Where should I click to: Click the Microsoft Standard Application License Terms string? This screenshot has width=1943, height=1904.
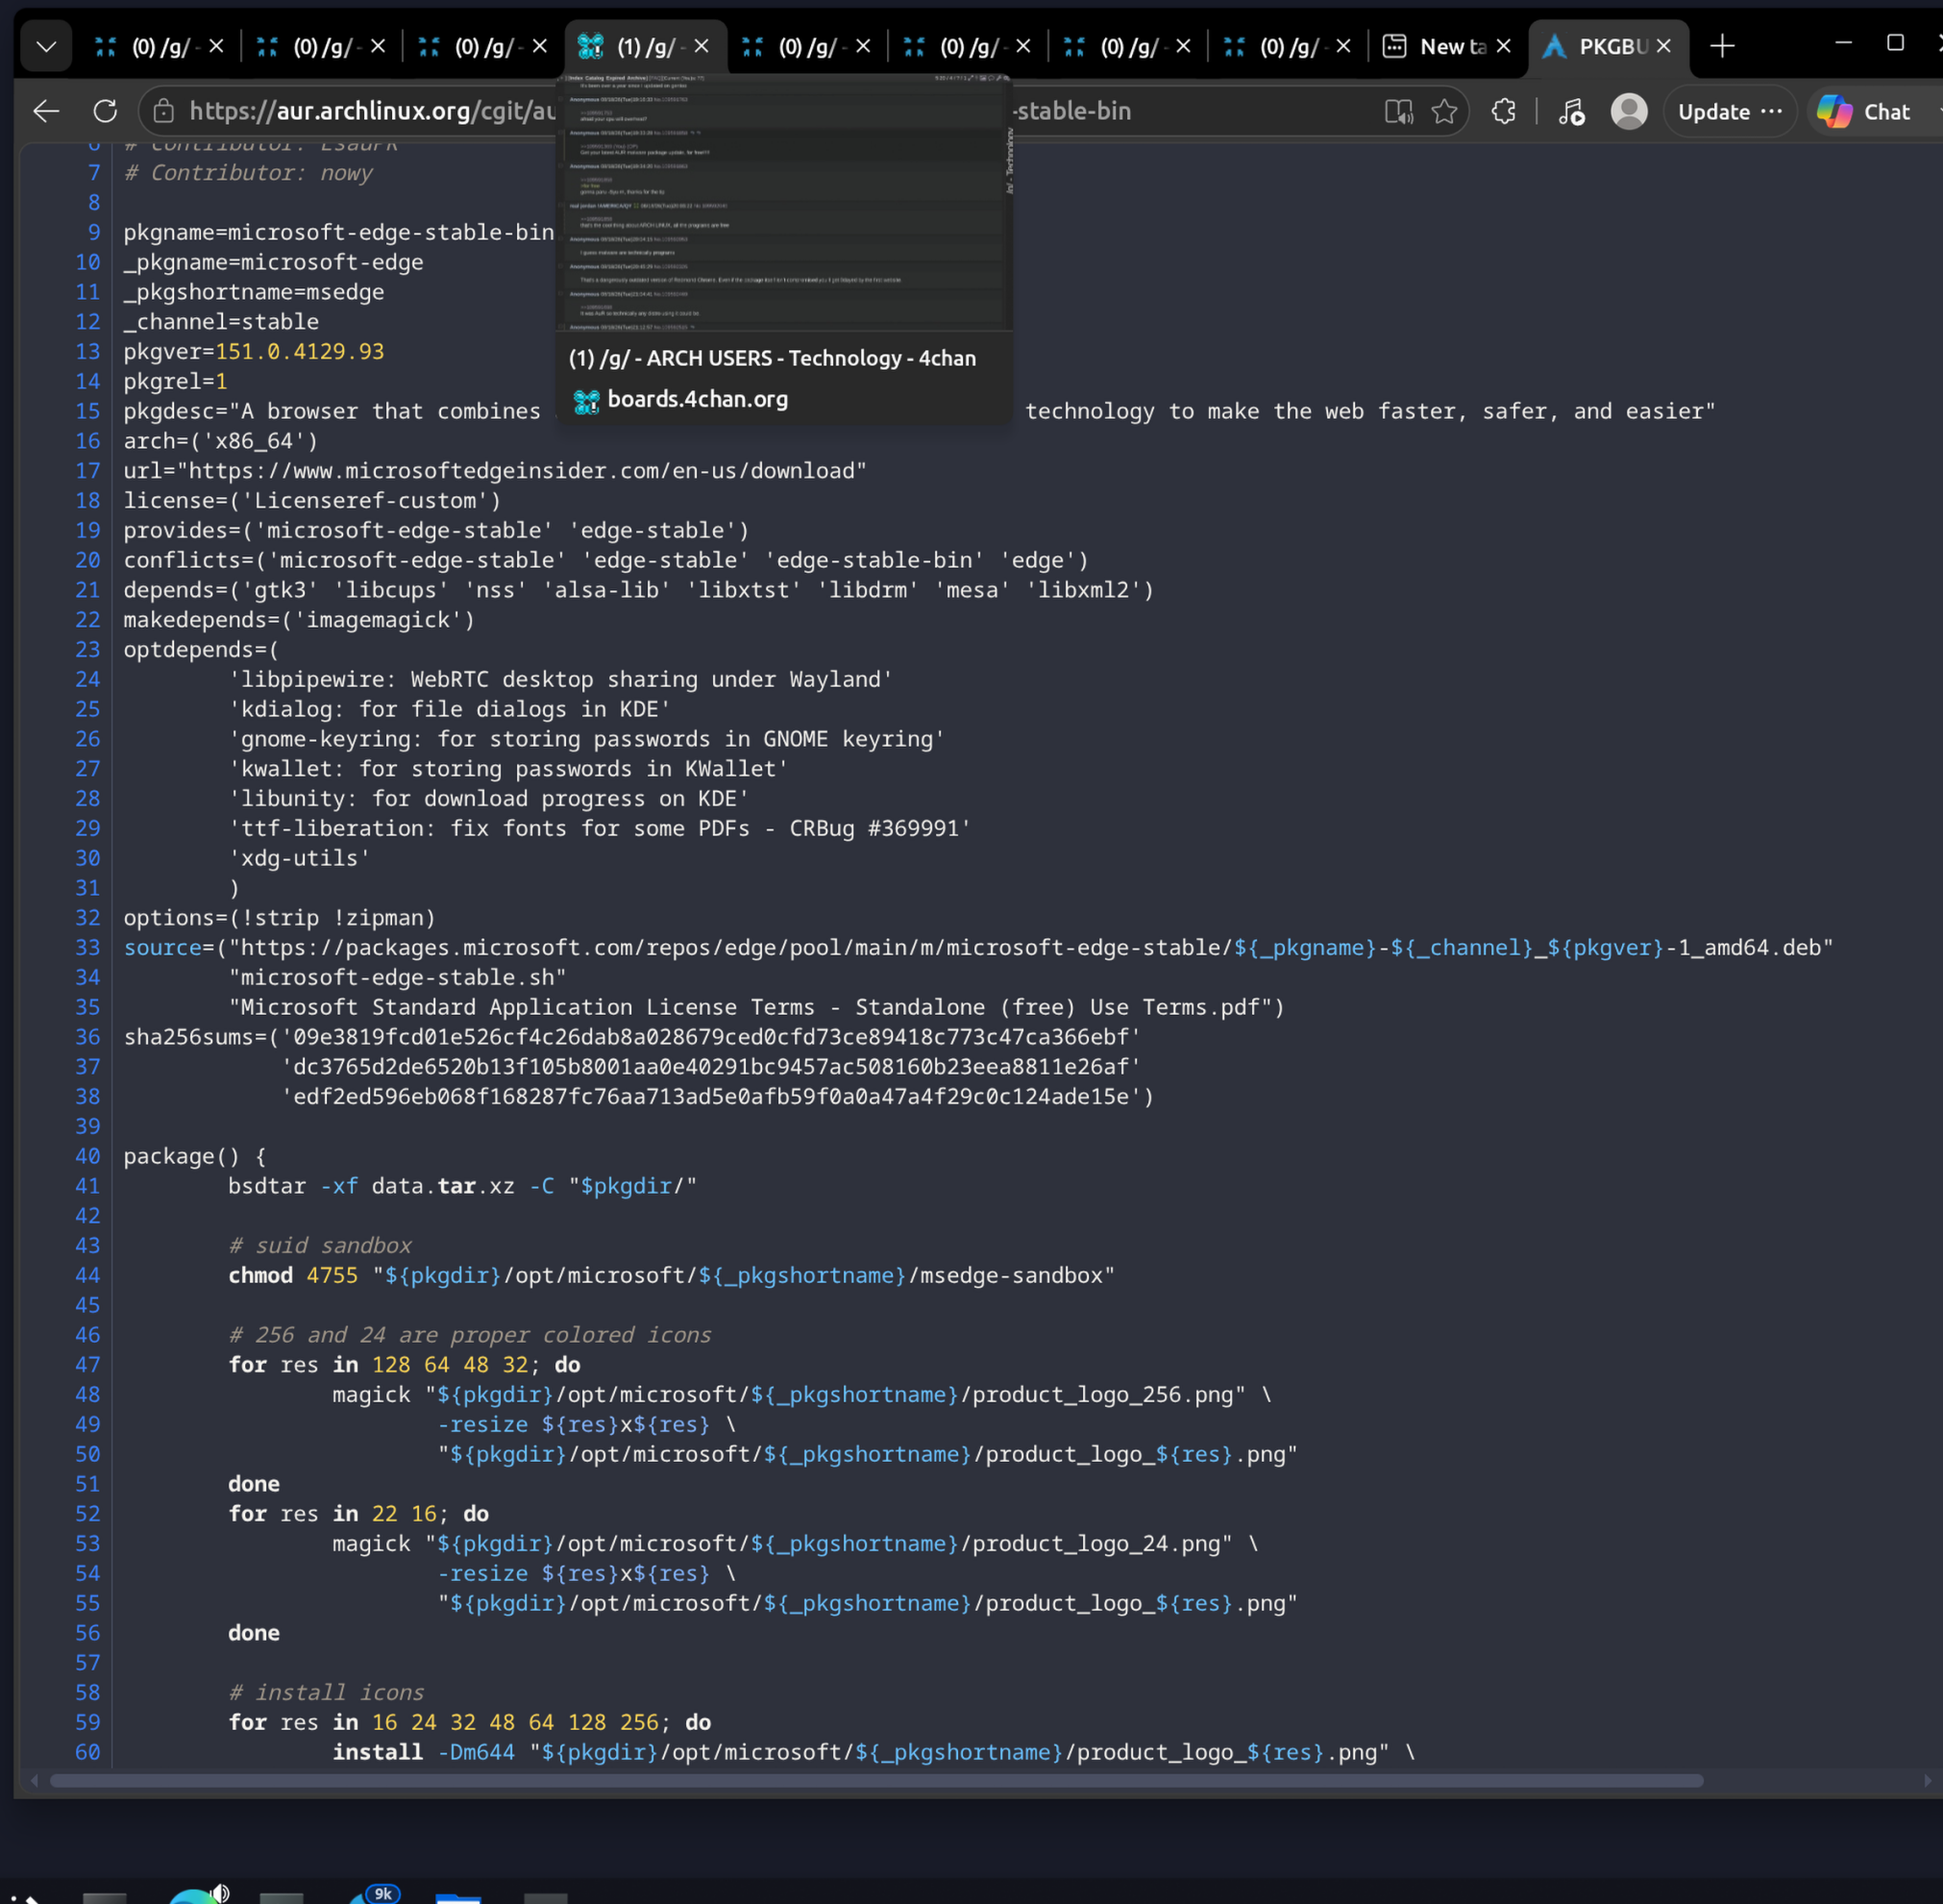tap(750, 1008)
